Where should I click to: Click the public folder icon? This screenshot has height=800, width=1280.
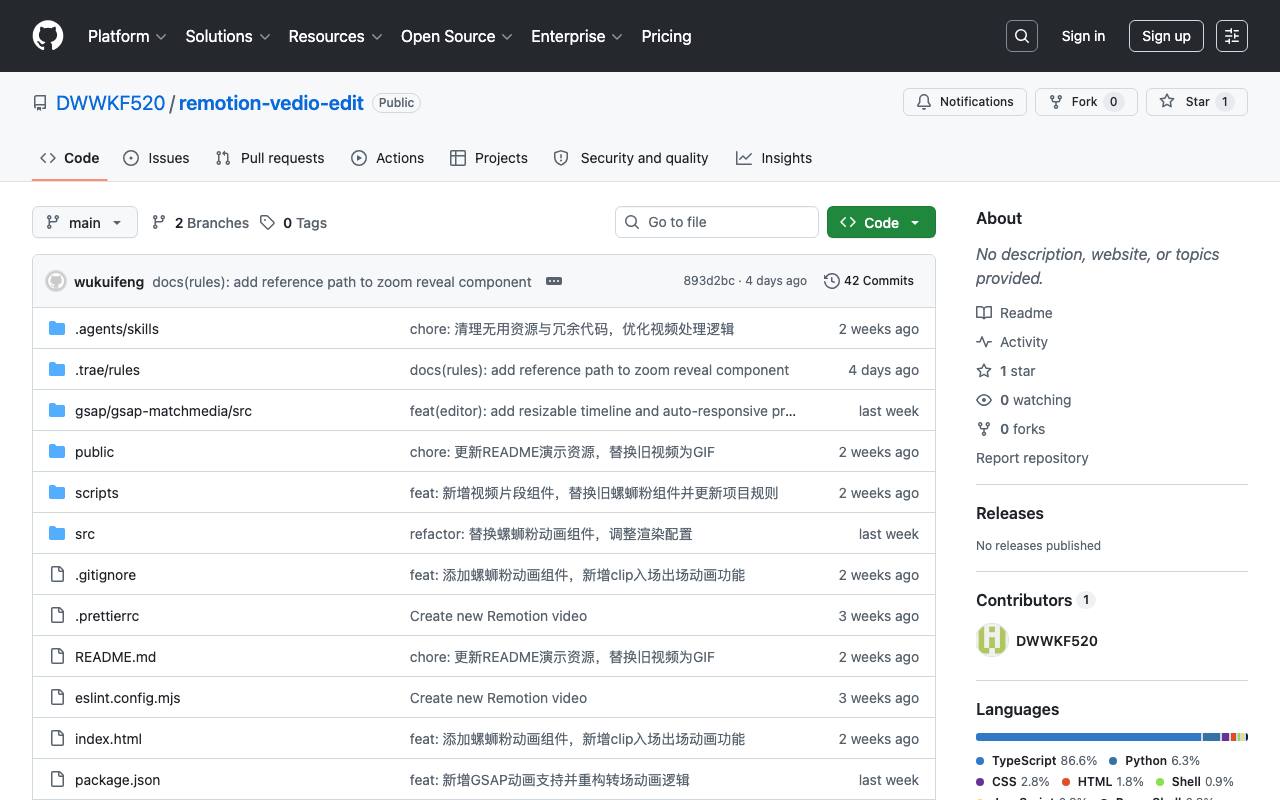click(x=57, y=452)
